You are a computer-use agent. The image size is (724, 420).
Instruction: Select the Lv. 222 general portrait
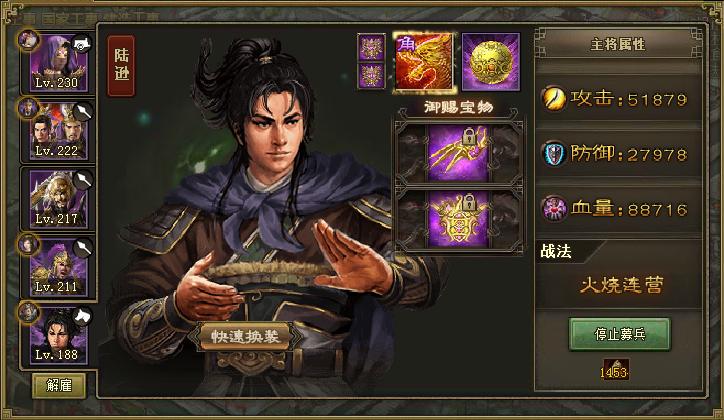coord(58,131)
